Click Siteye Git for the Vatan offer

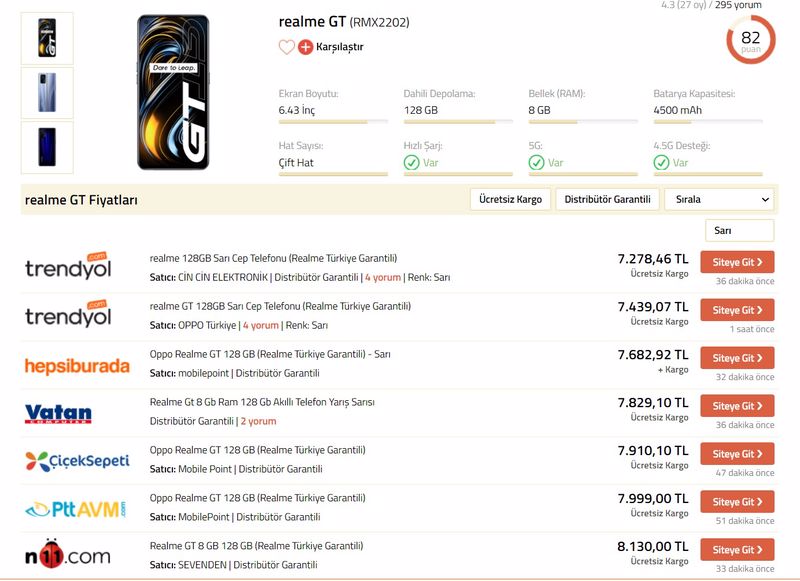737,406
